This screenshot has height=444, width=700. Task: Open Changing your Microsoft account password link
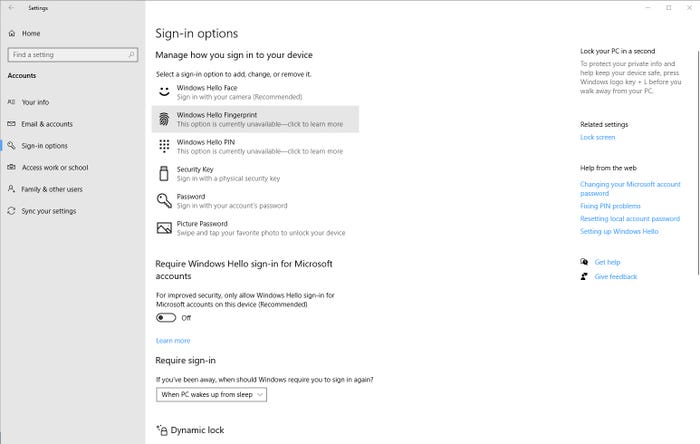click(x=630, y=189)
